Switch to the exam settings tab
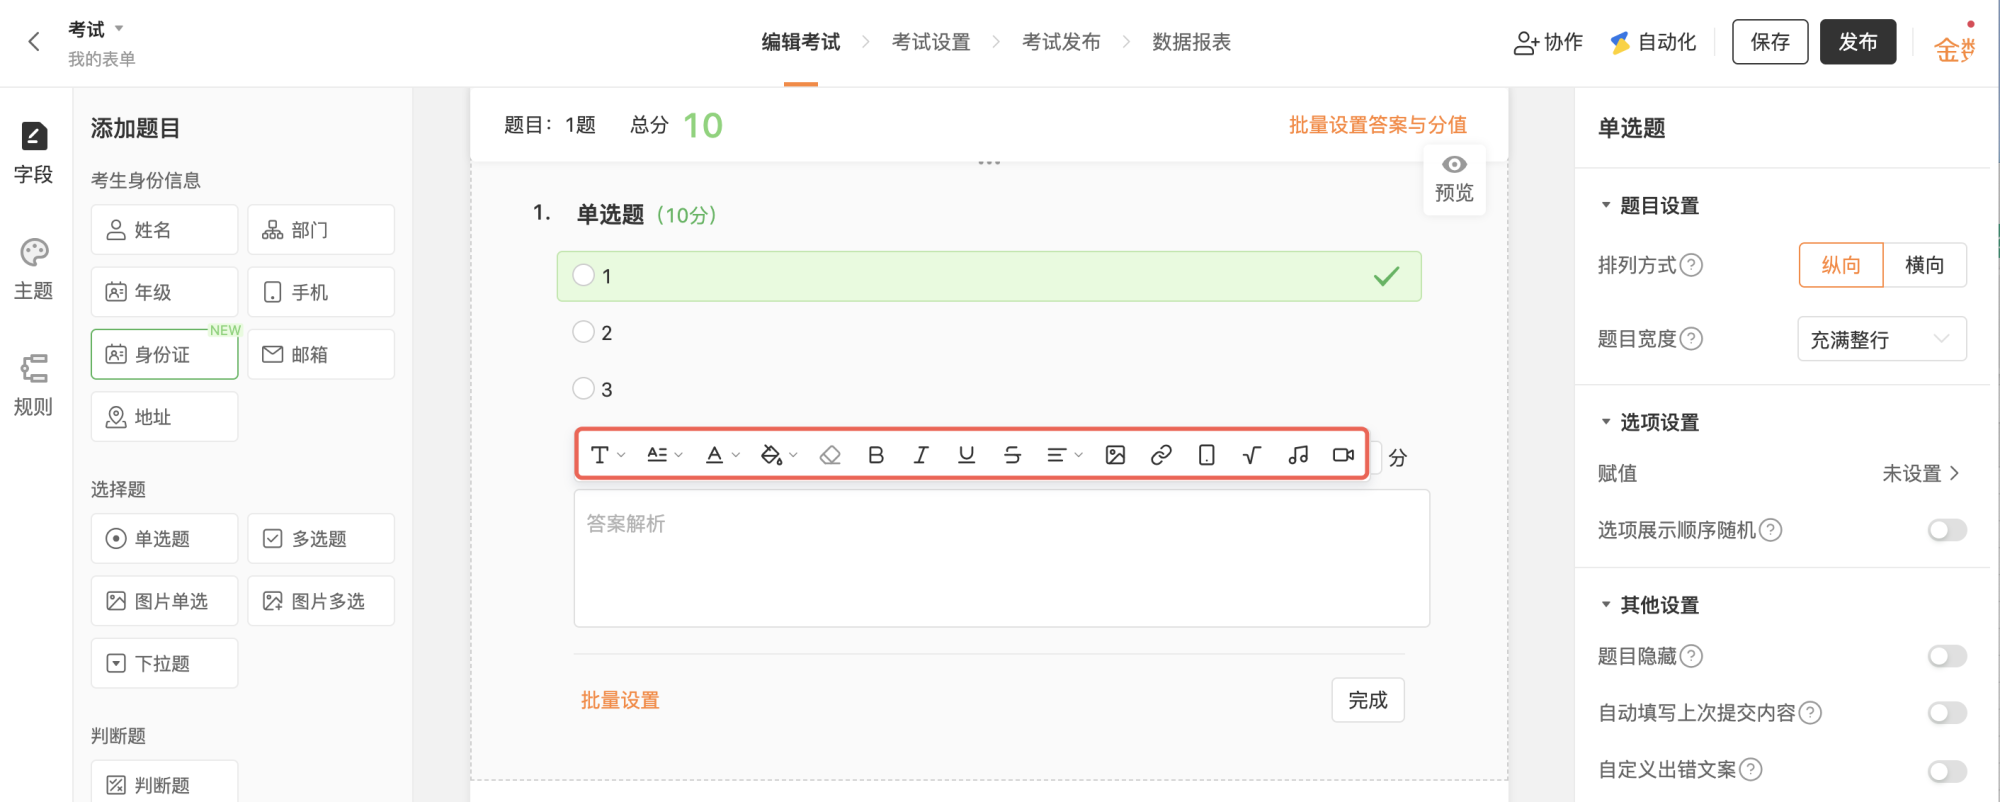The image size is (2000, 802). coord(931,42)
